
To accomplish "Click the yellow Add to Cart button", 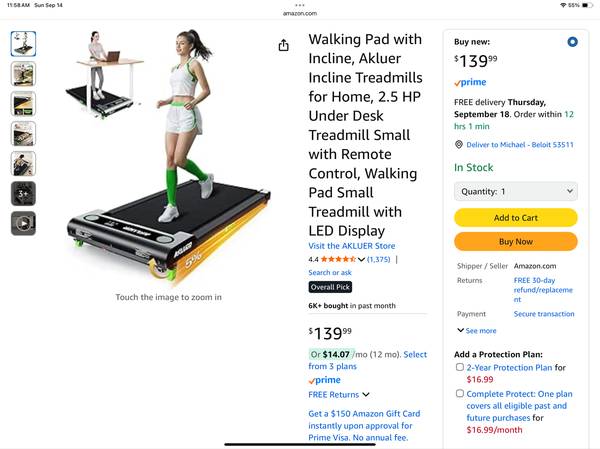I will tap(515, 217).
